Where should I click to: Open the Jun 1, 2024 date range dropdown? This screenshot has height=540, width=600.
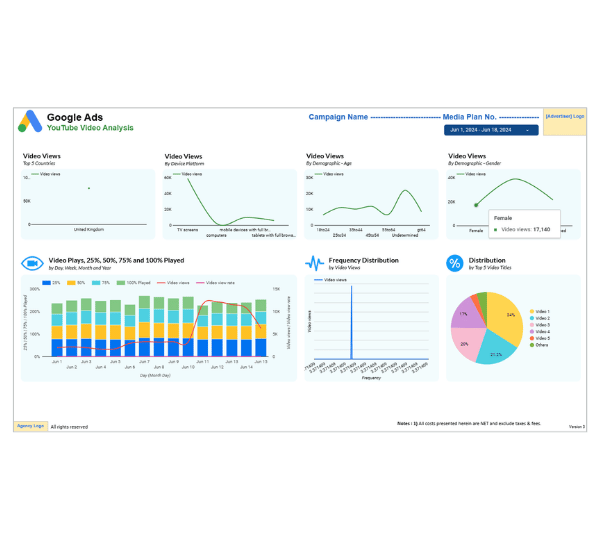click(491, 130)
